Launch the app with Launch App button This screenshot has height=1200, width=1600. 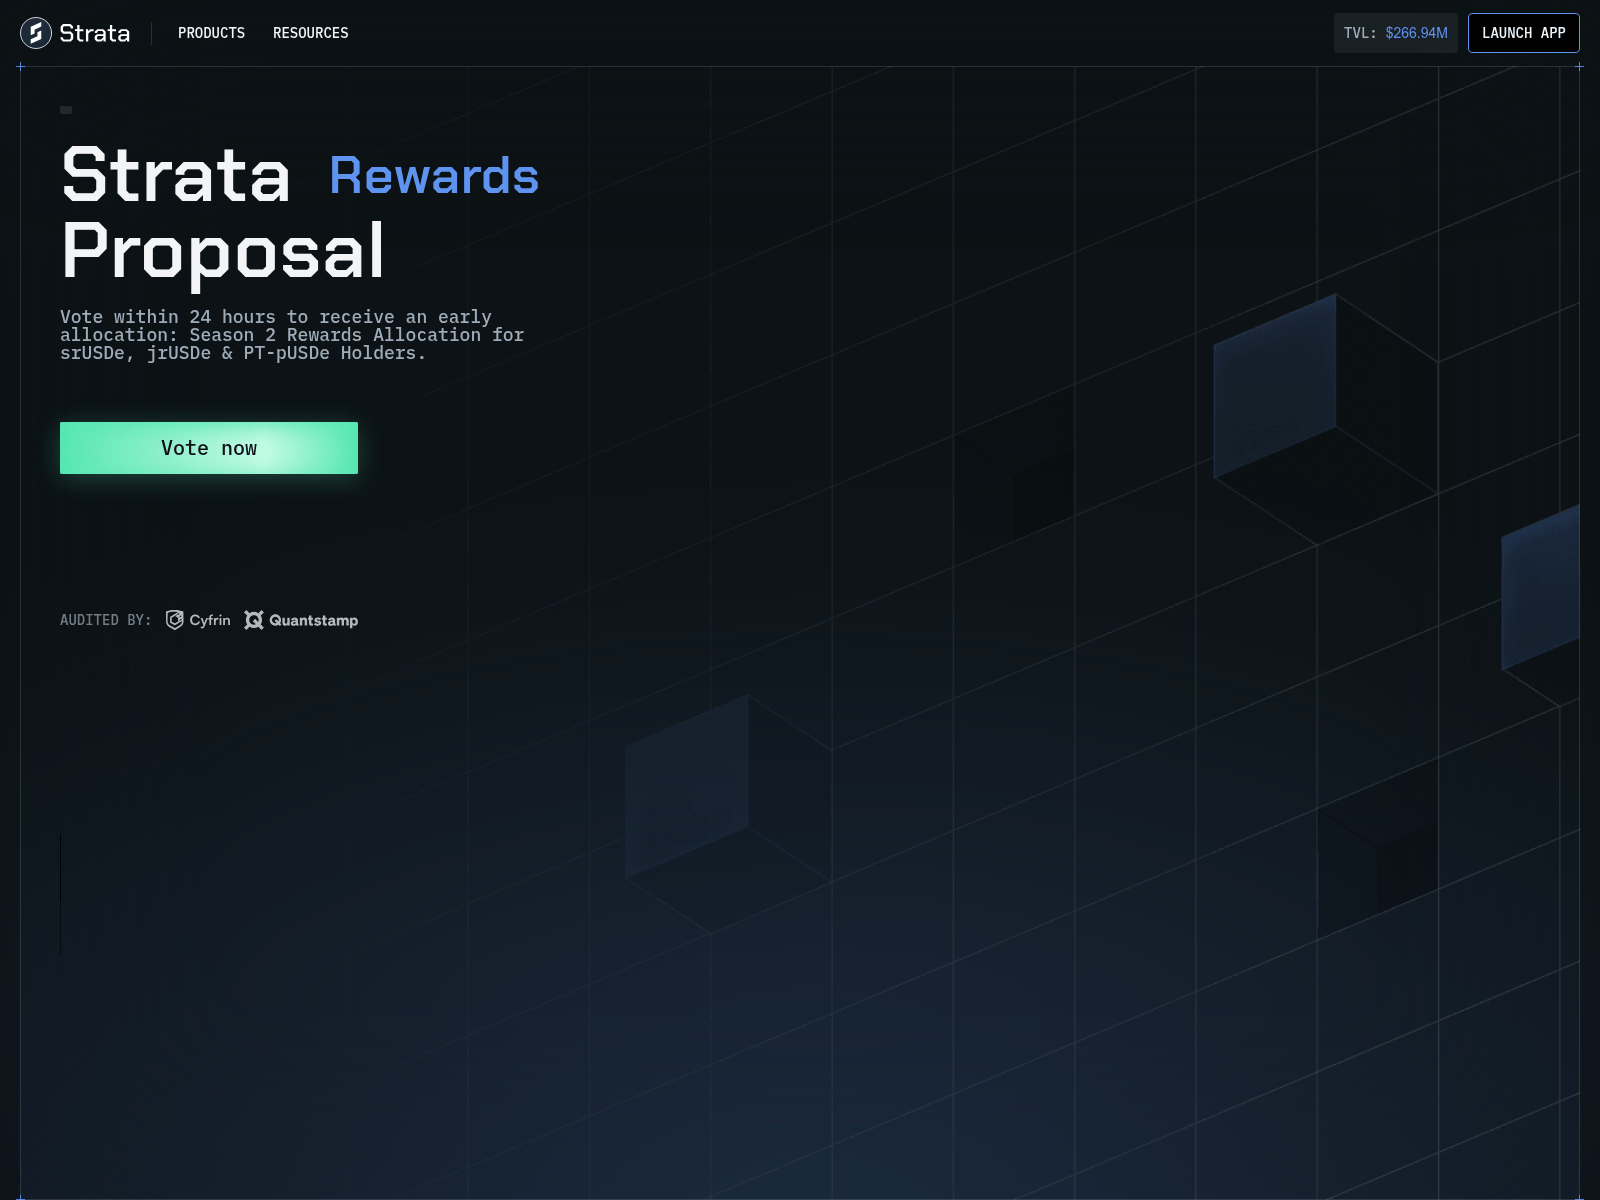[x=1523, y=33]
